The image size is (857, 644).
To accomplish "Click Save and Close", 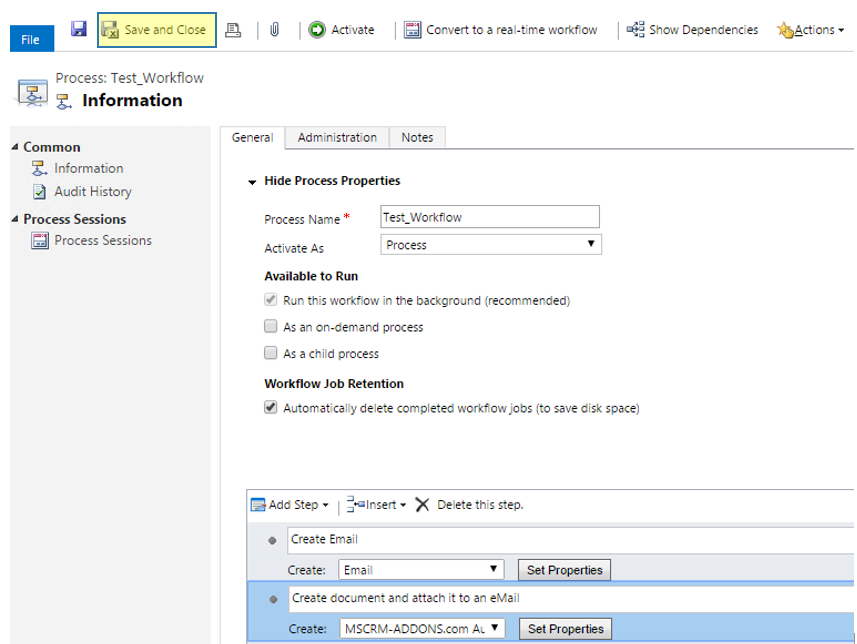I will coord(156,30).
